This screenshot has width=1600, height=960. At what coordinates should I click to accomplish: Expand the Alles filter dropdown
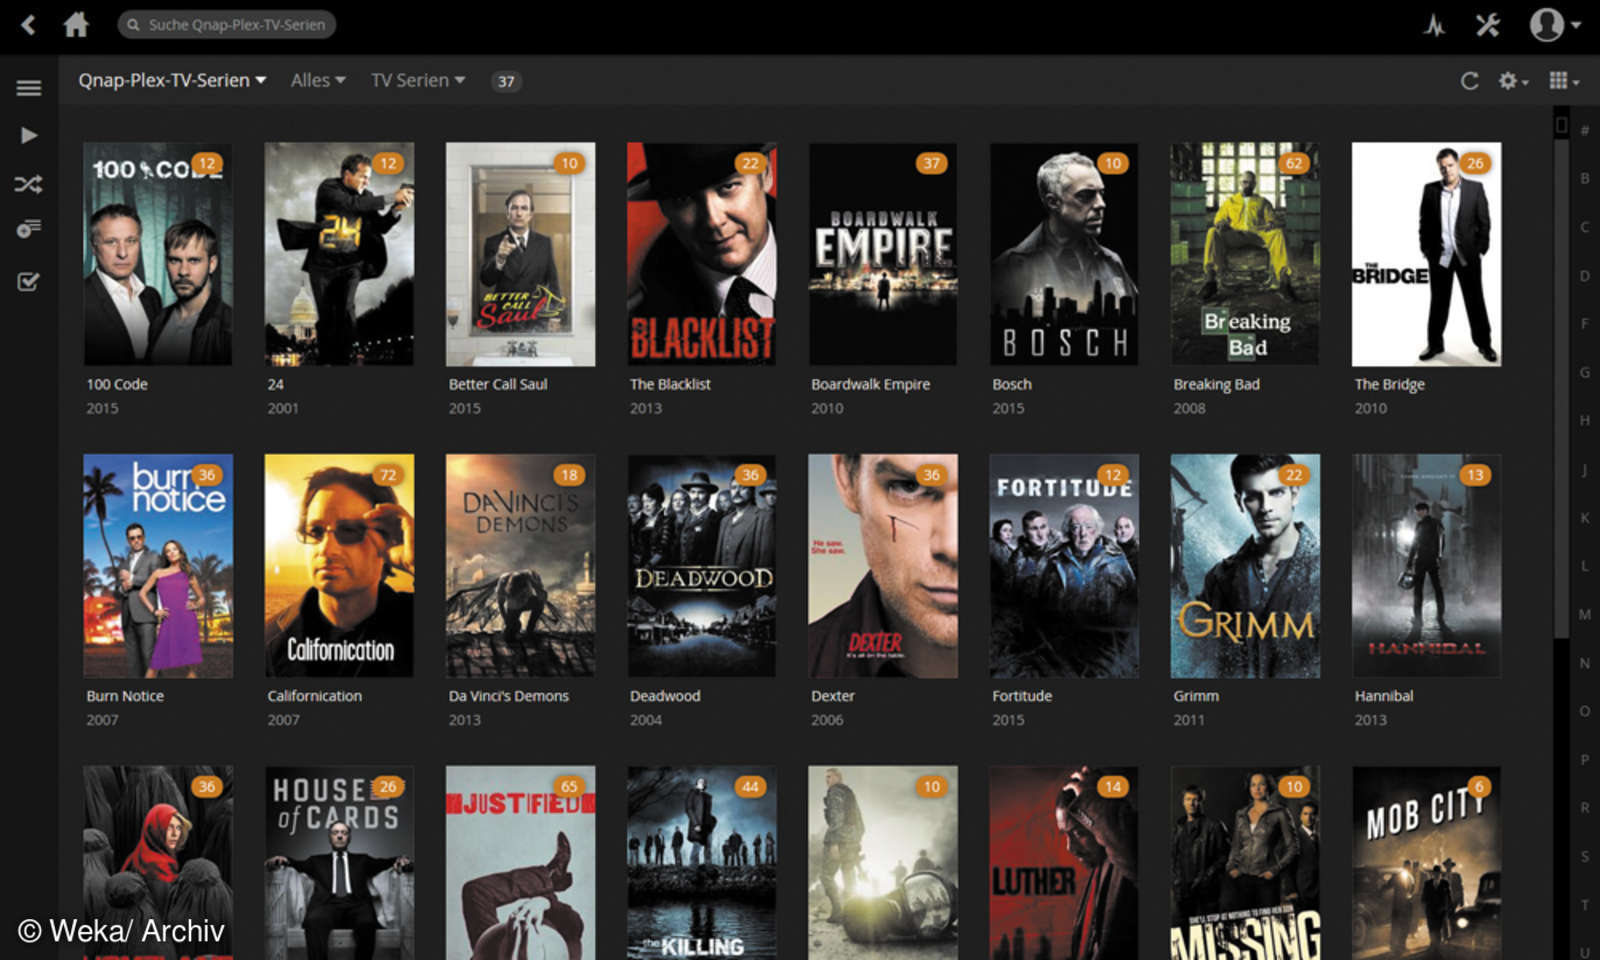(318, 80)
